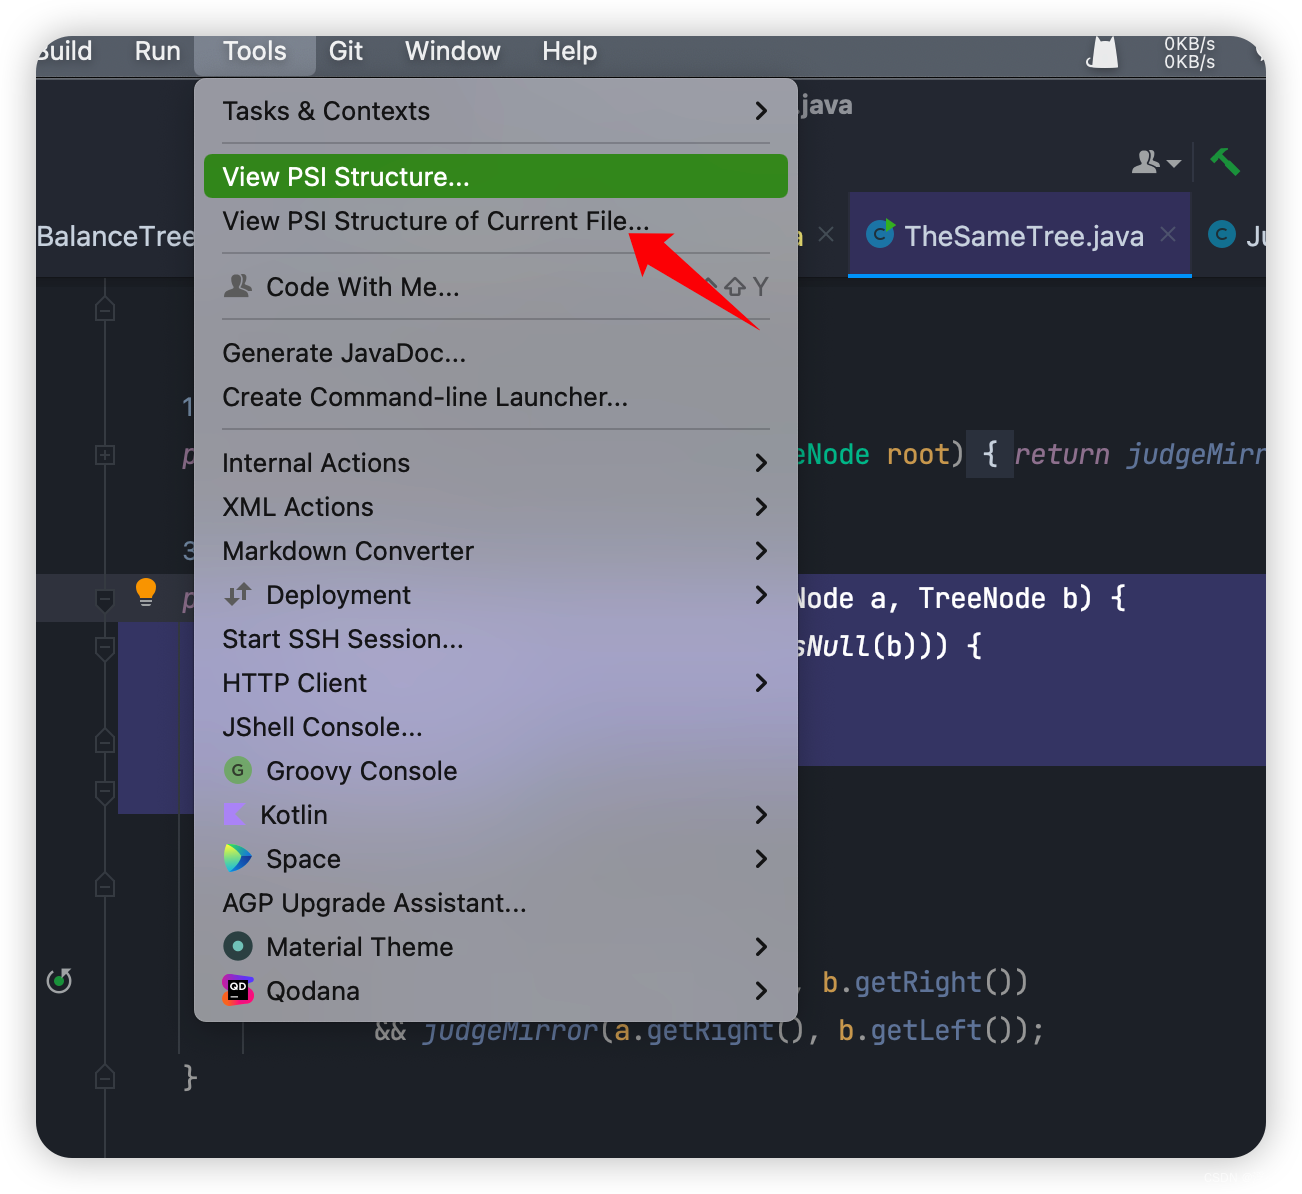
Task: Open Code With Me toolbar dropdown
Action: point(1157,161)
